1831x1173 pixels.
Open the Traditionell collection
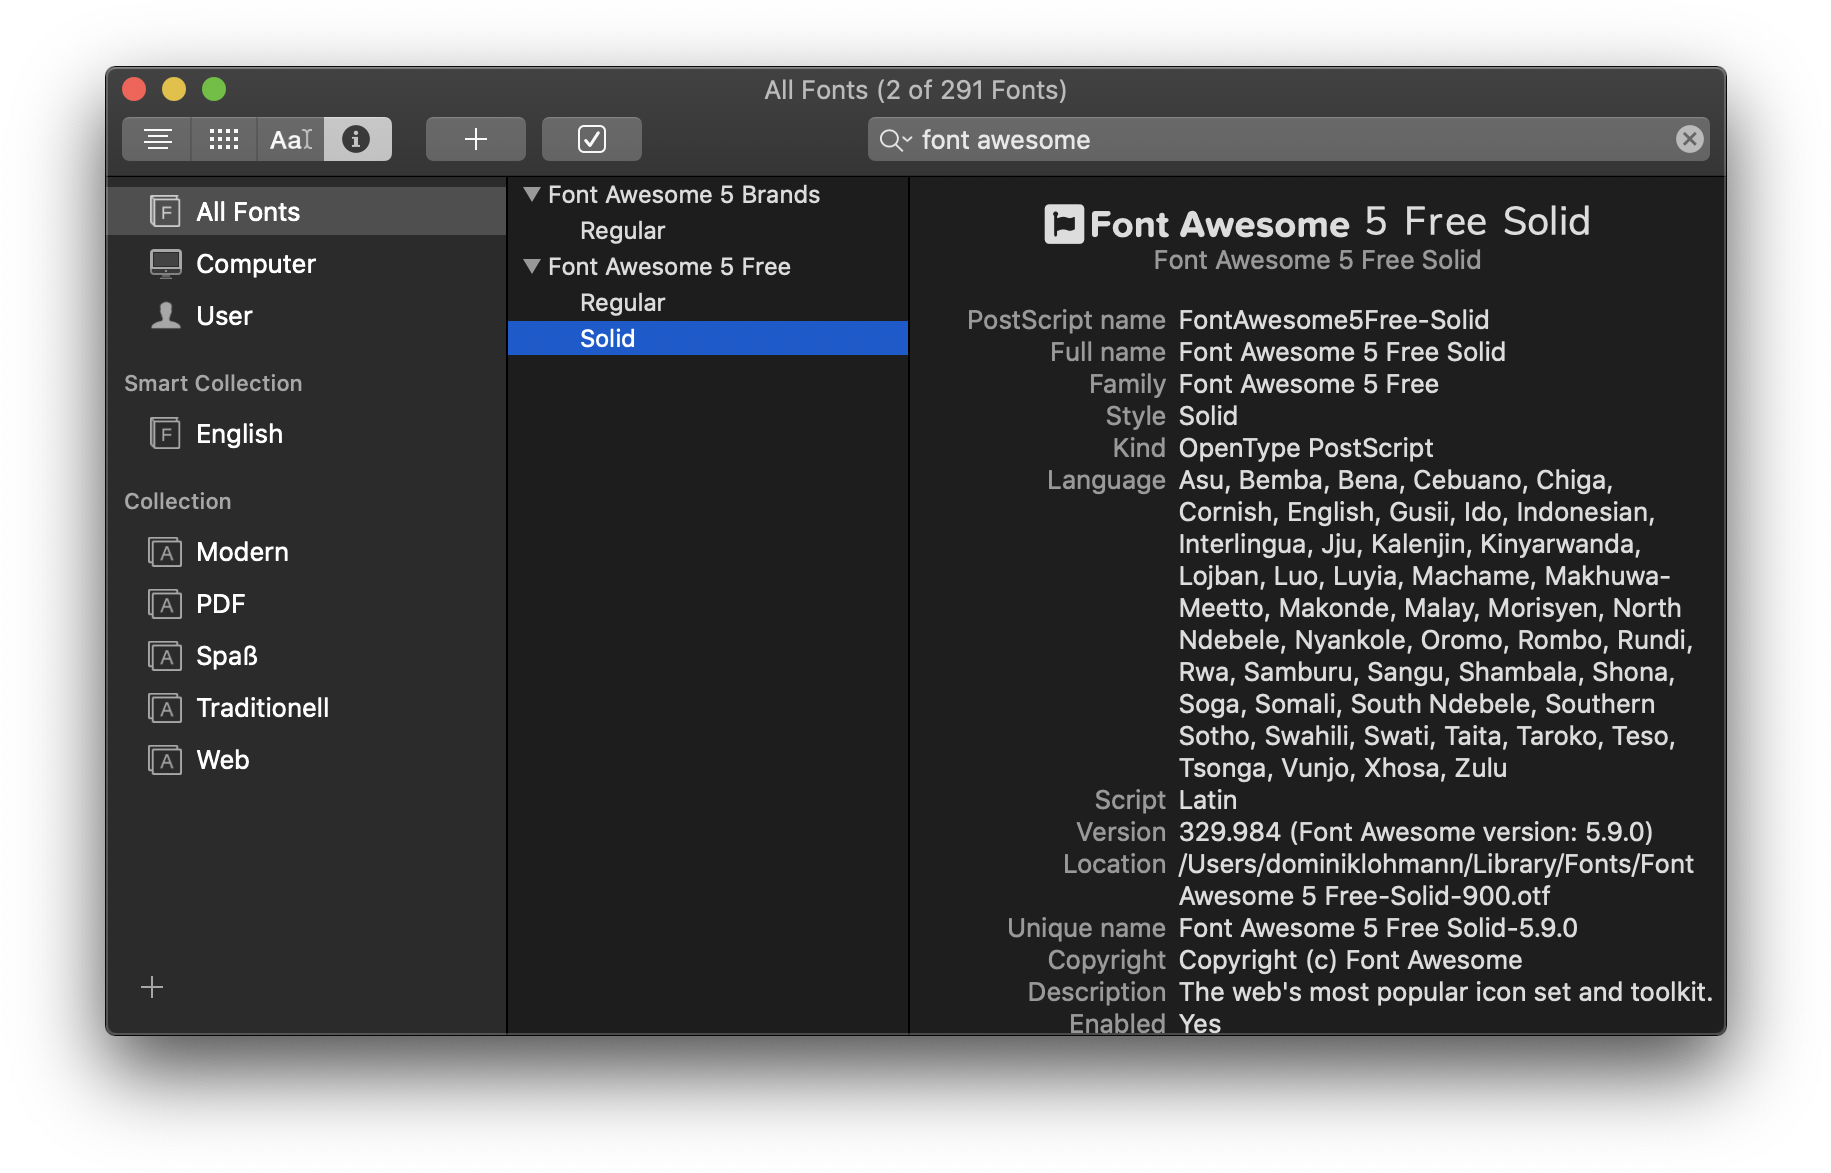306,707
